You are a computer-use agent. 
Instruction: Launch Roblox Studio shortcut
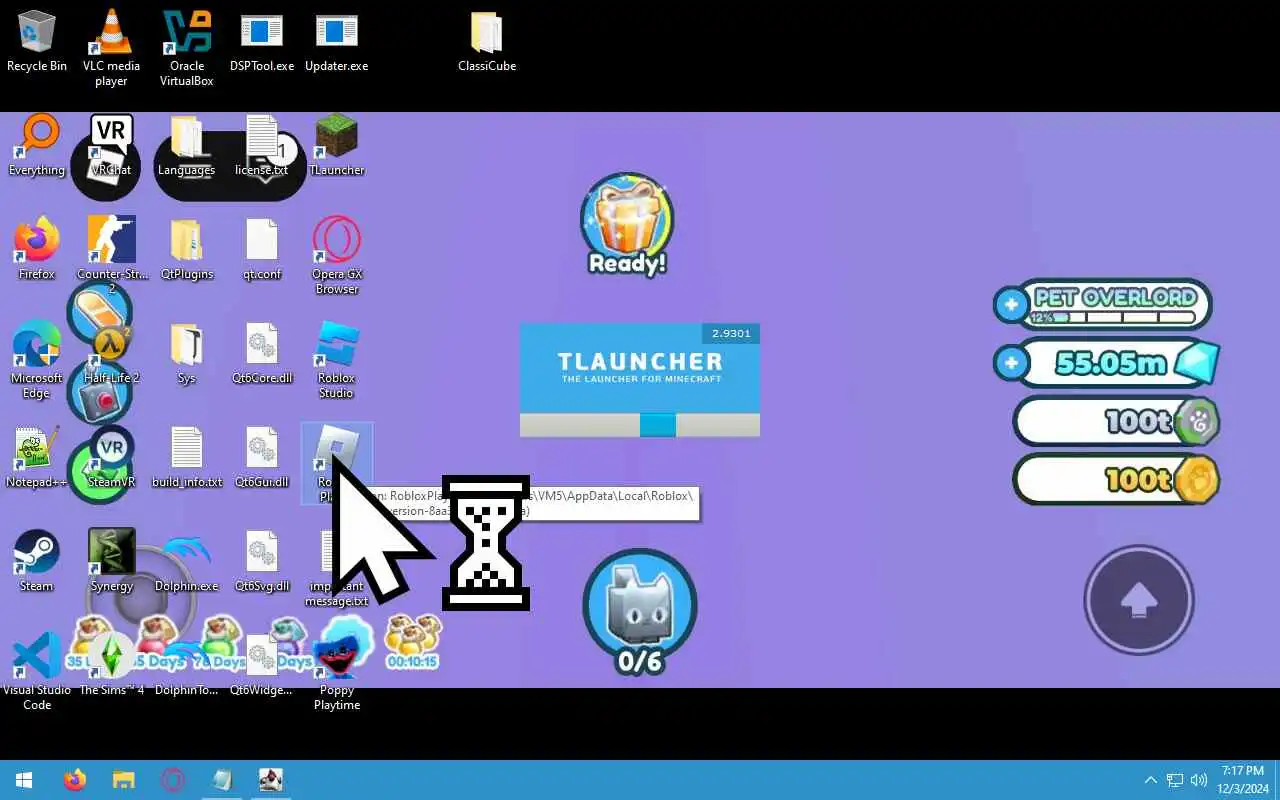tap(337, 360)
